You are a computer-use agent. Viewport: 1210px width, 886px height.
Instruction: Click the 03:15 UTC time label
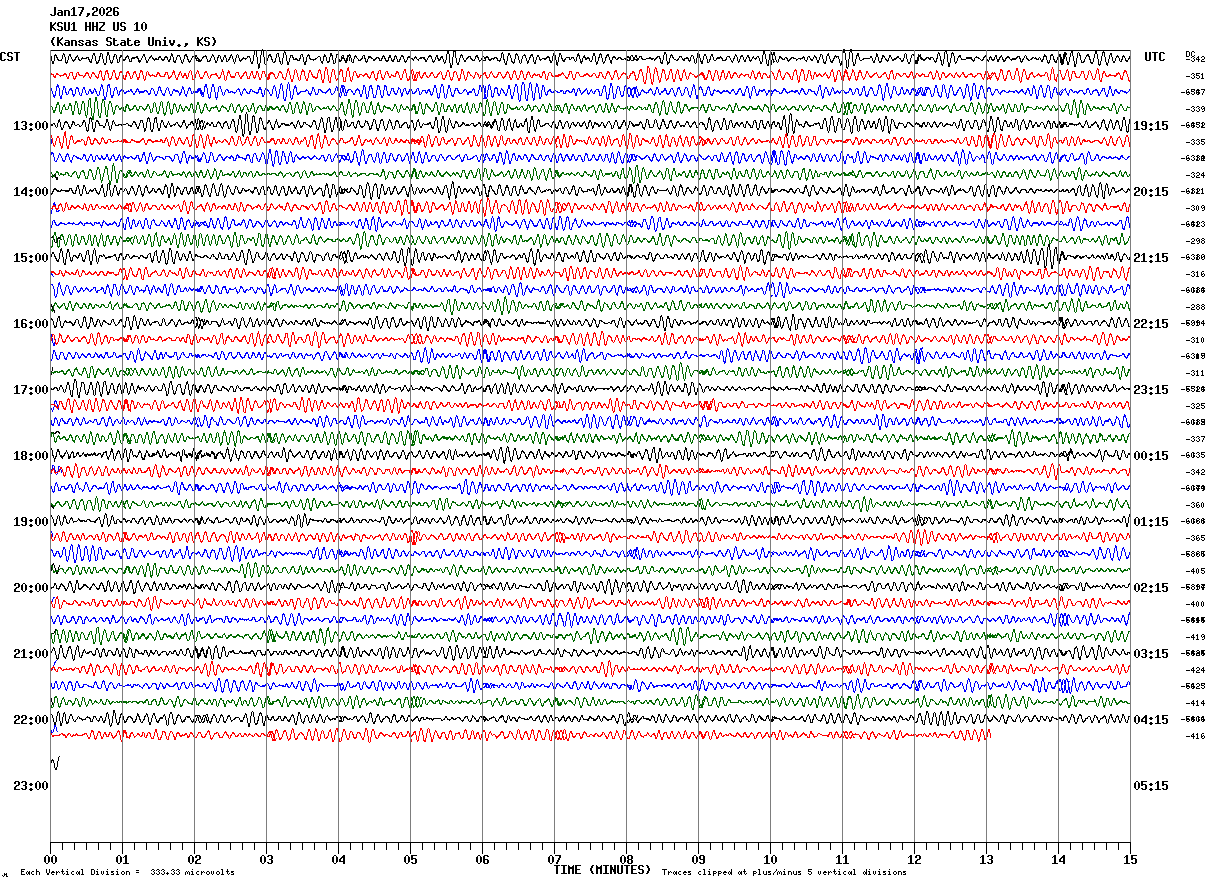click(1151, 654)
